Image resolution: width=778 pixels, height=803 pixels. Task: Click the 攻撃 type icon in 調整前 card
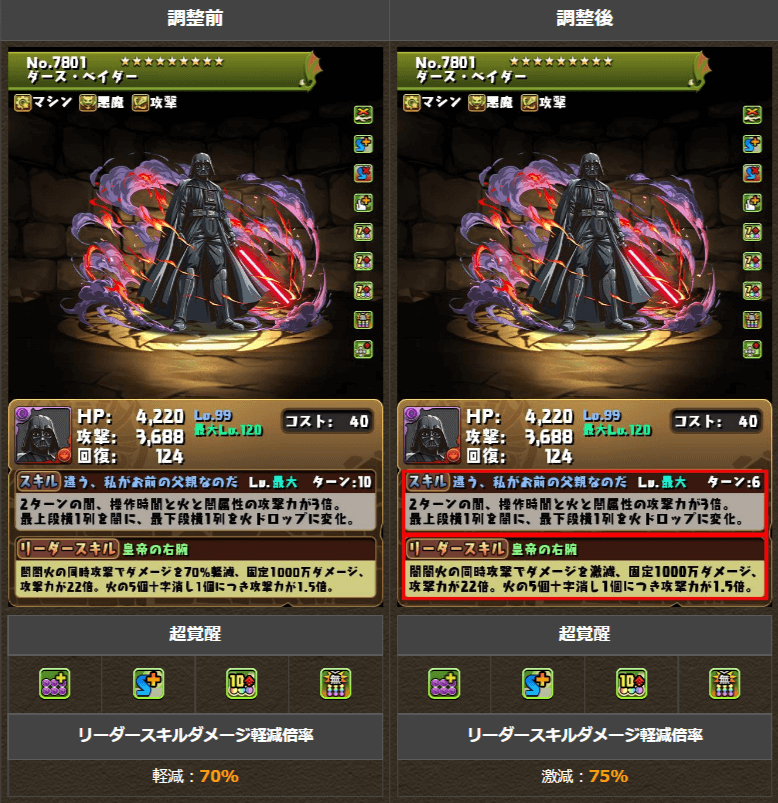click(140, 102)
